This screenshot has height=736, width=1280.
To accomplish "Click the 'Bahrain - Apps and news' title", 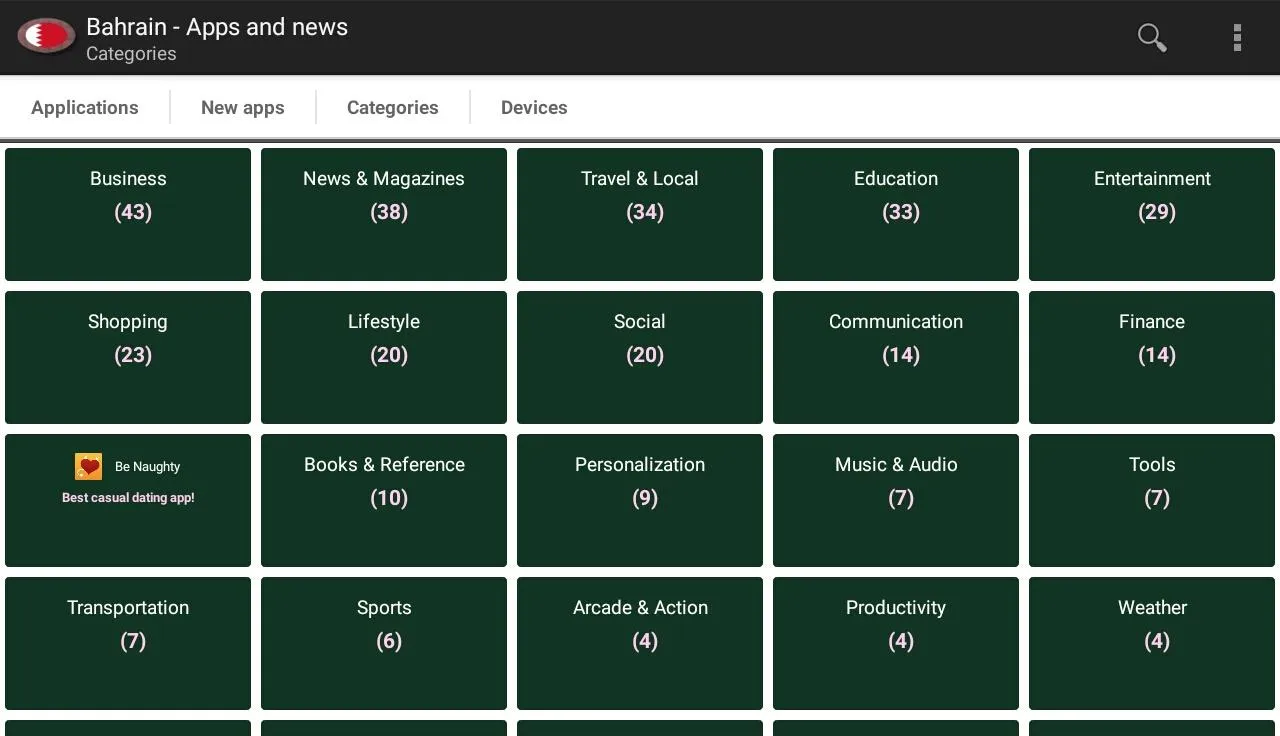I will [x=217, y=27].
